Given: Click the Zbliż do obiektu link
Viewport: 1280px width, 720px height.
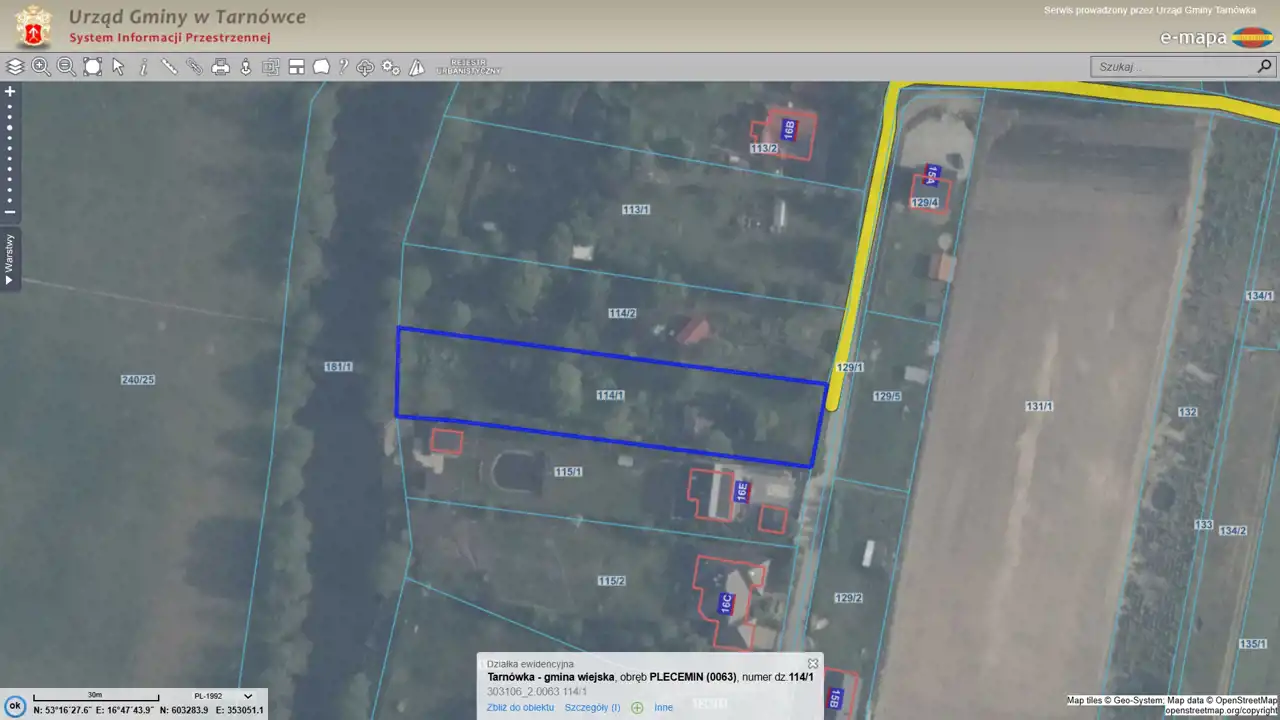Looking at the screenshot, I should point(520,708).
